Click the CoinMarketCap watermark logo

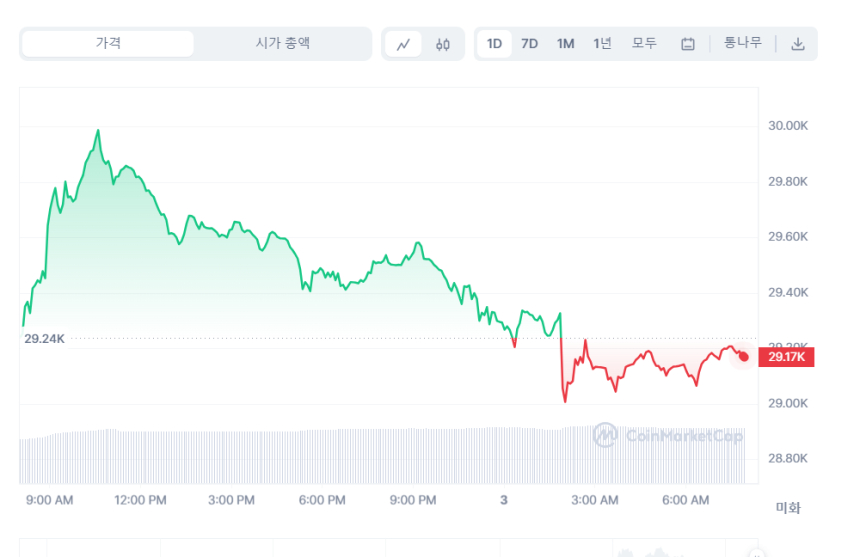point(603,435)
